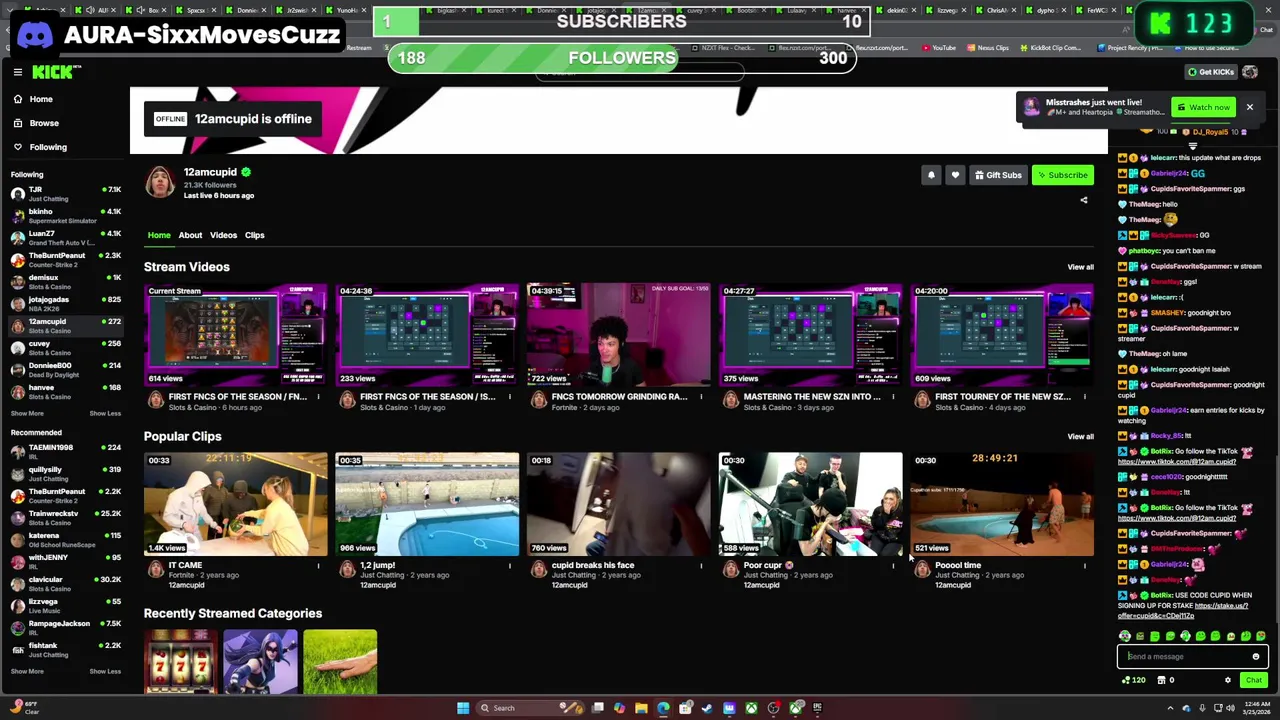This screenshot has width=1280, height=720.
Task: Open 'Pooool time' clip thumbnail
Action: 1002,504
